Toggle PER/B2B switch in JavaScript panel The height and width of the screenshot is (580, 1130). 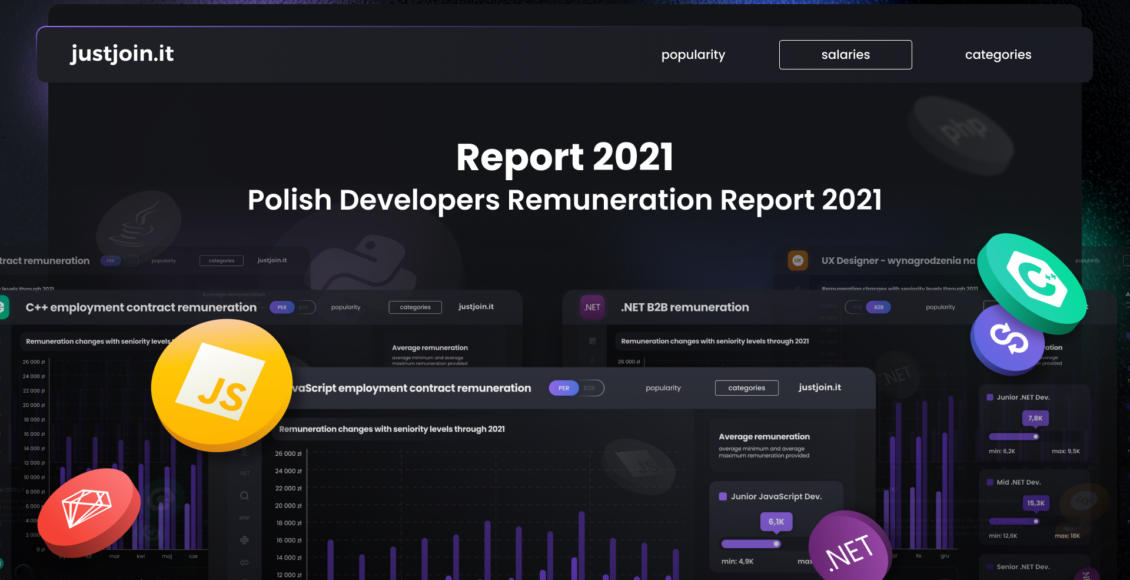(576, 388)
